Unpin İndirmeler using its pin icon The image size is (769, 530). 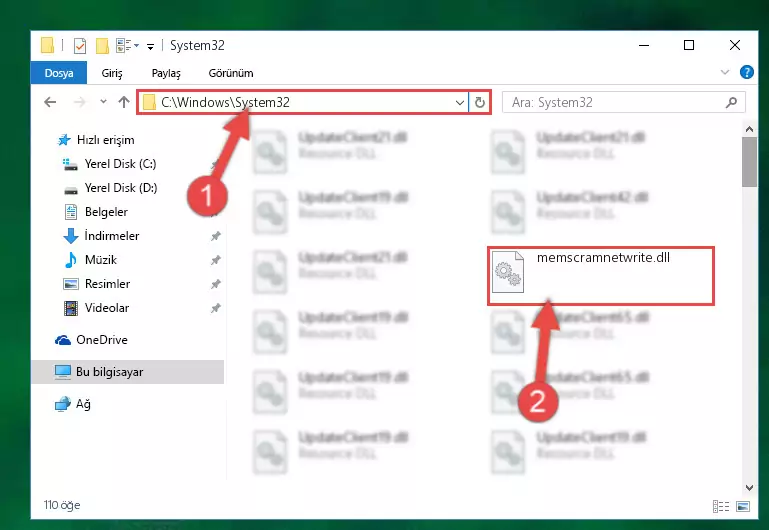coord(215,236)
